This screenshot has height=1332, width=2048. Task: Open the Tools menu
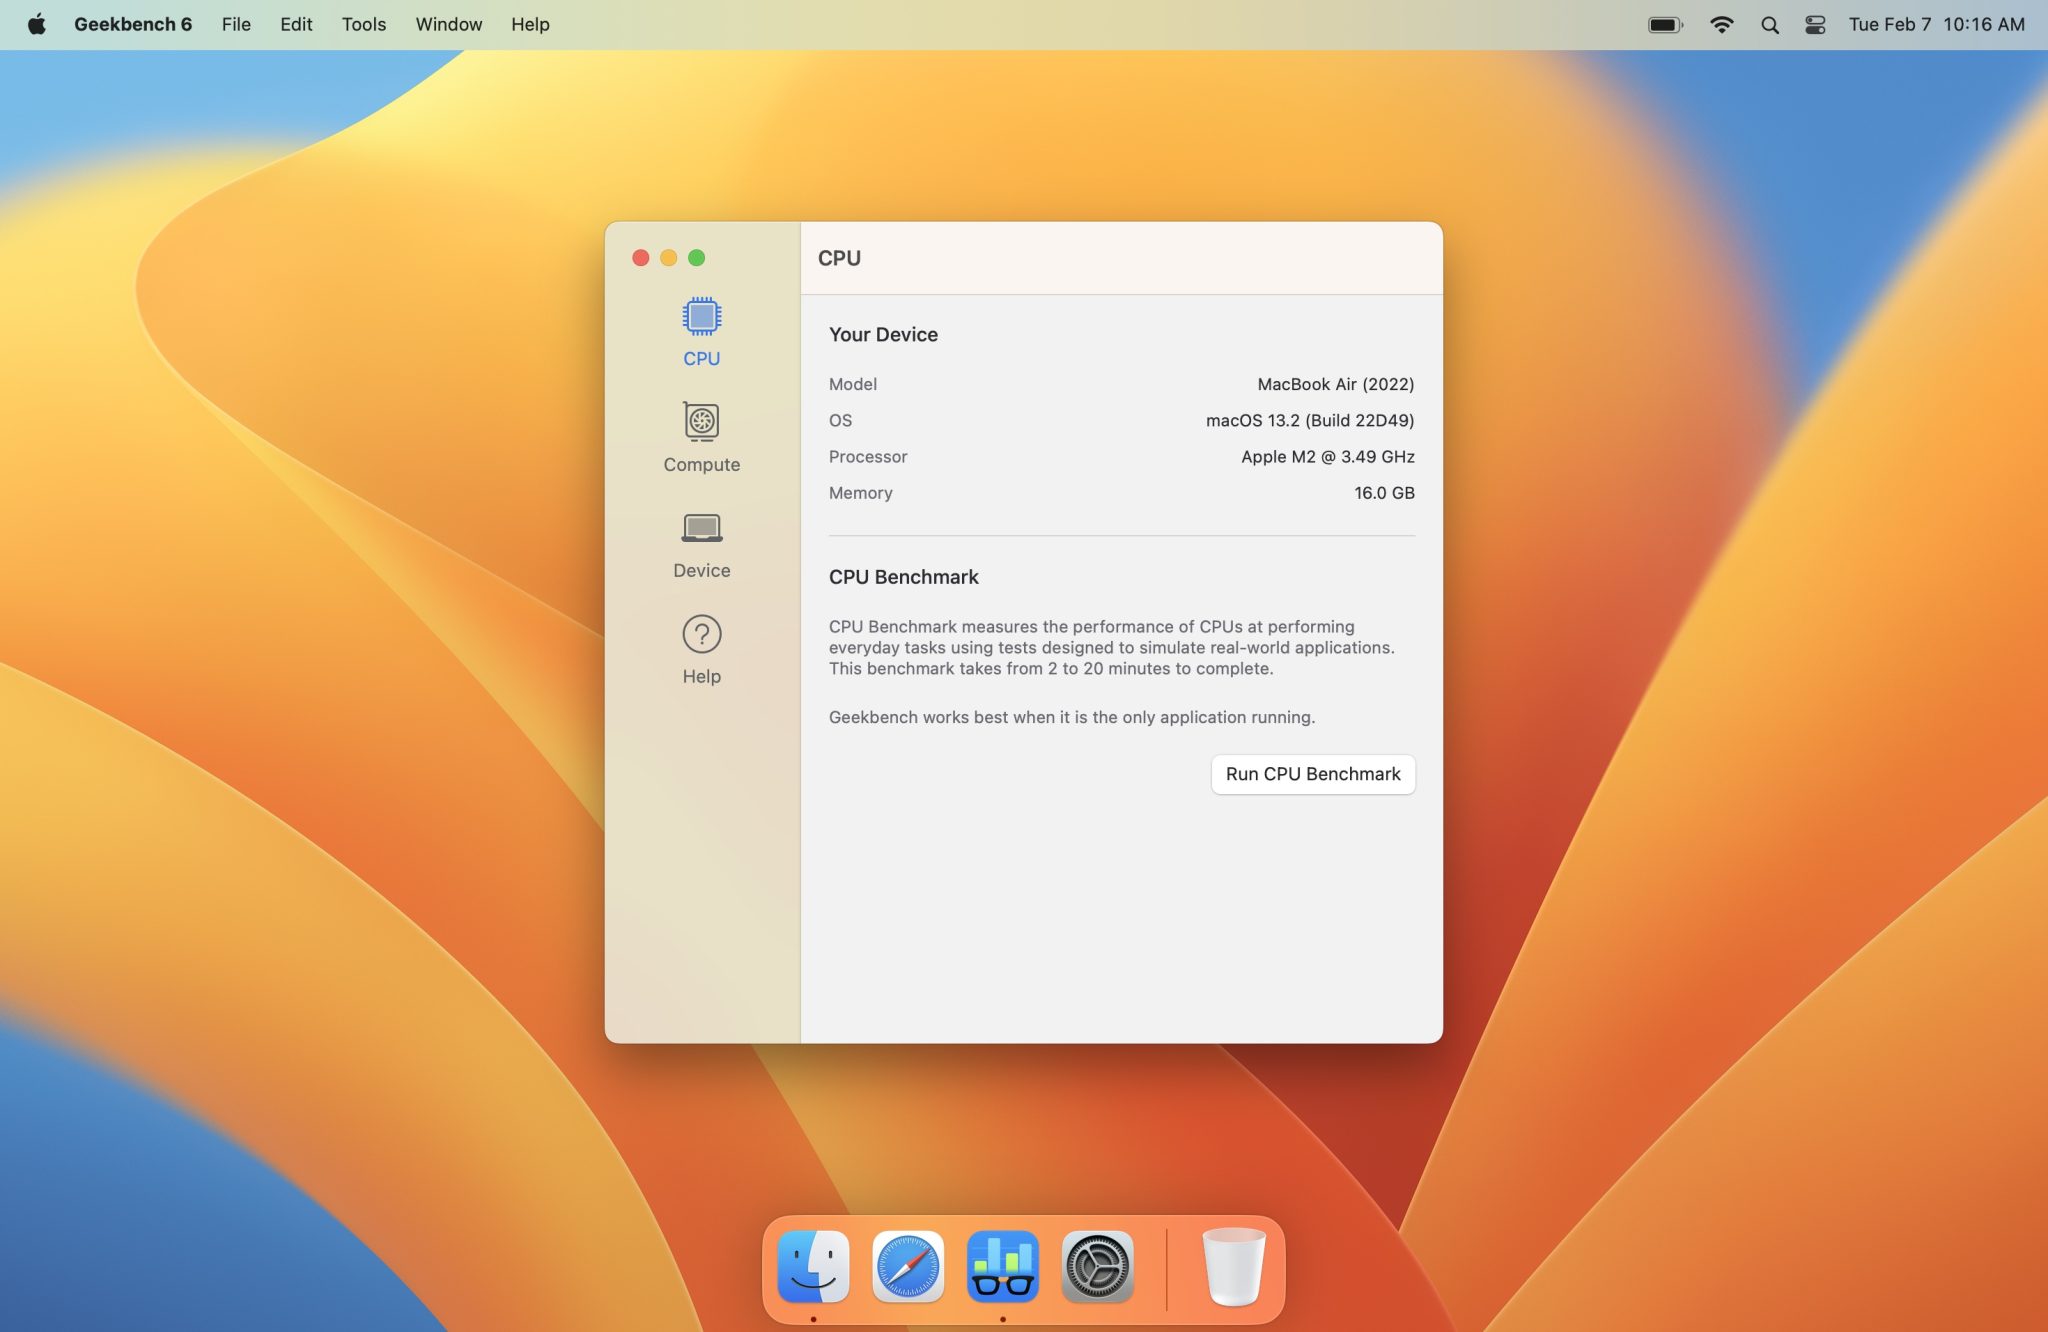(x=363, y=25)
